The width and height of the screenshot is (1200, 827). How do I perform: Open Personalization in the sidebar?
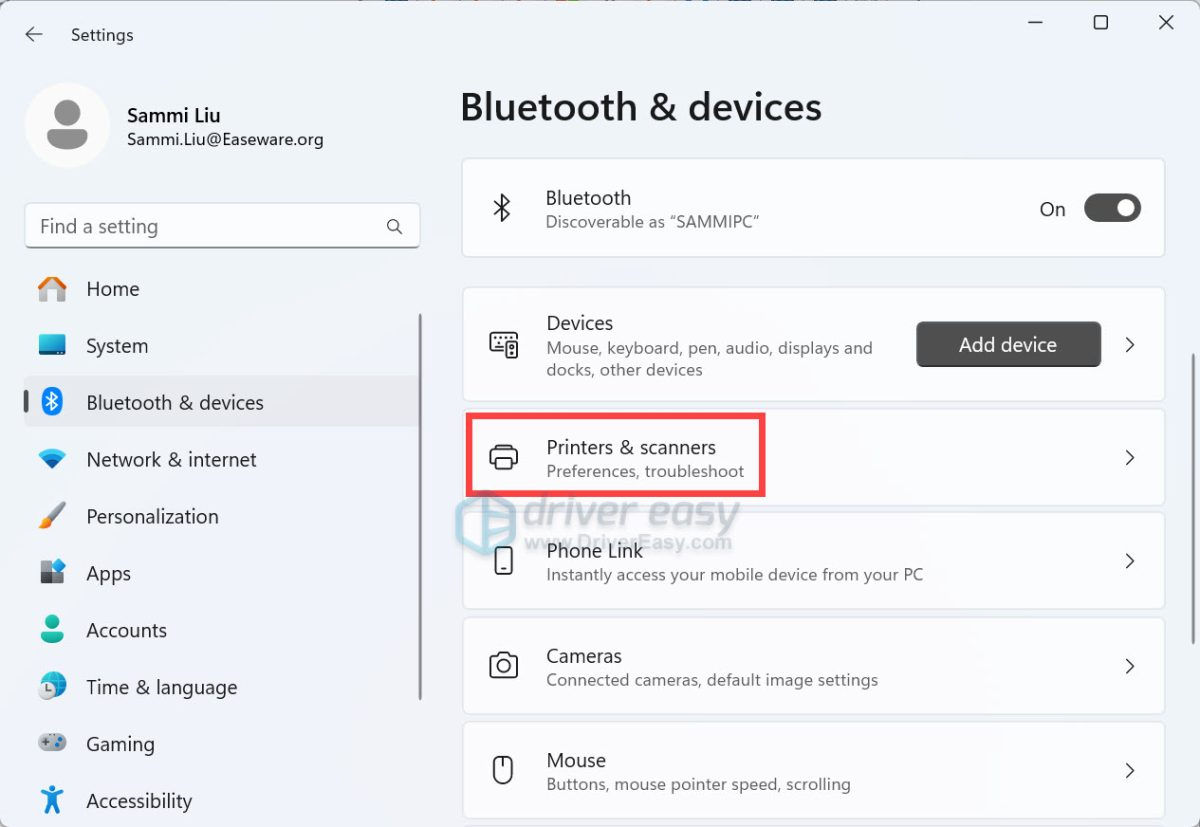tap(152, 517)
